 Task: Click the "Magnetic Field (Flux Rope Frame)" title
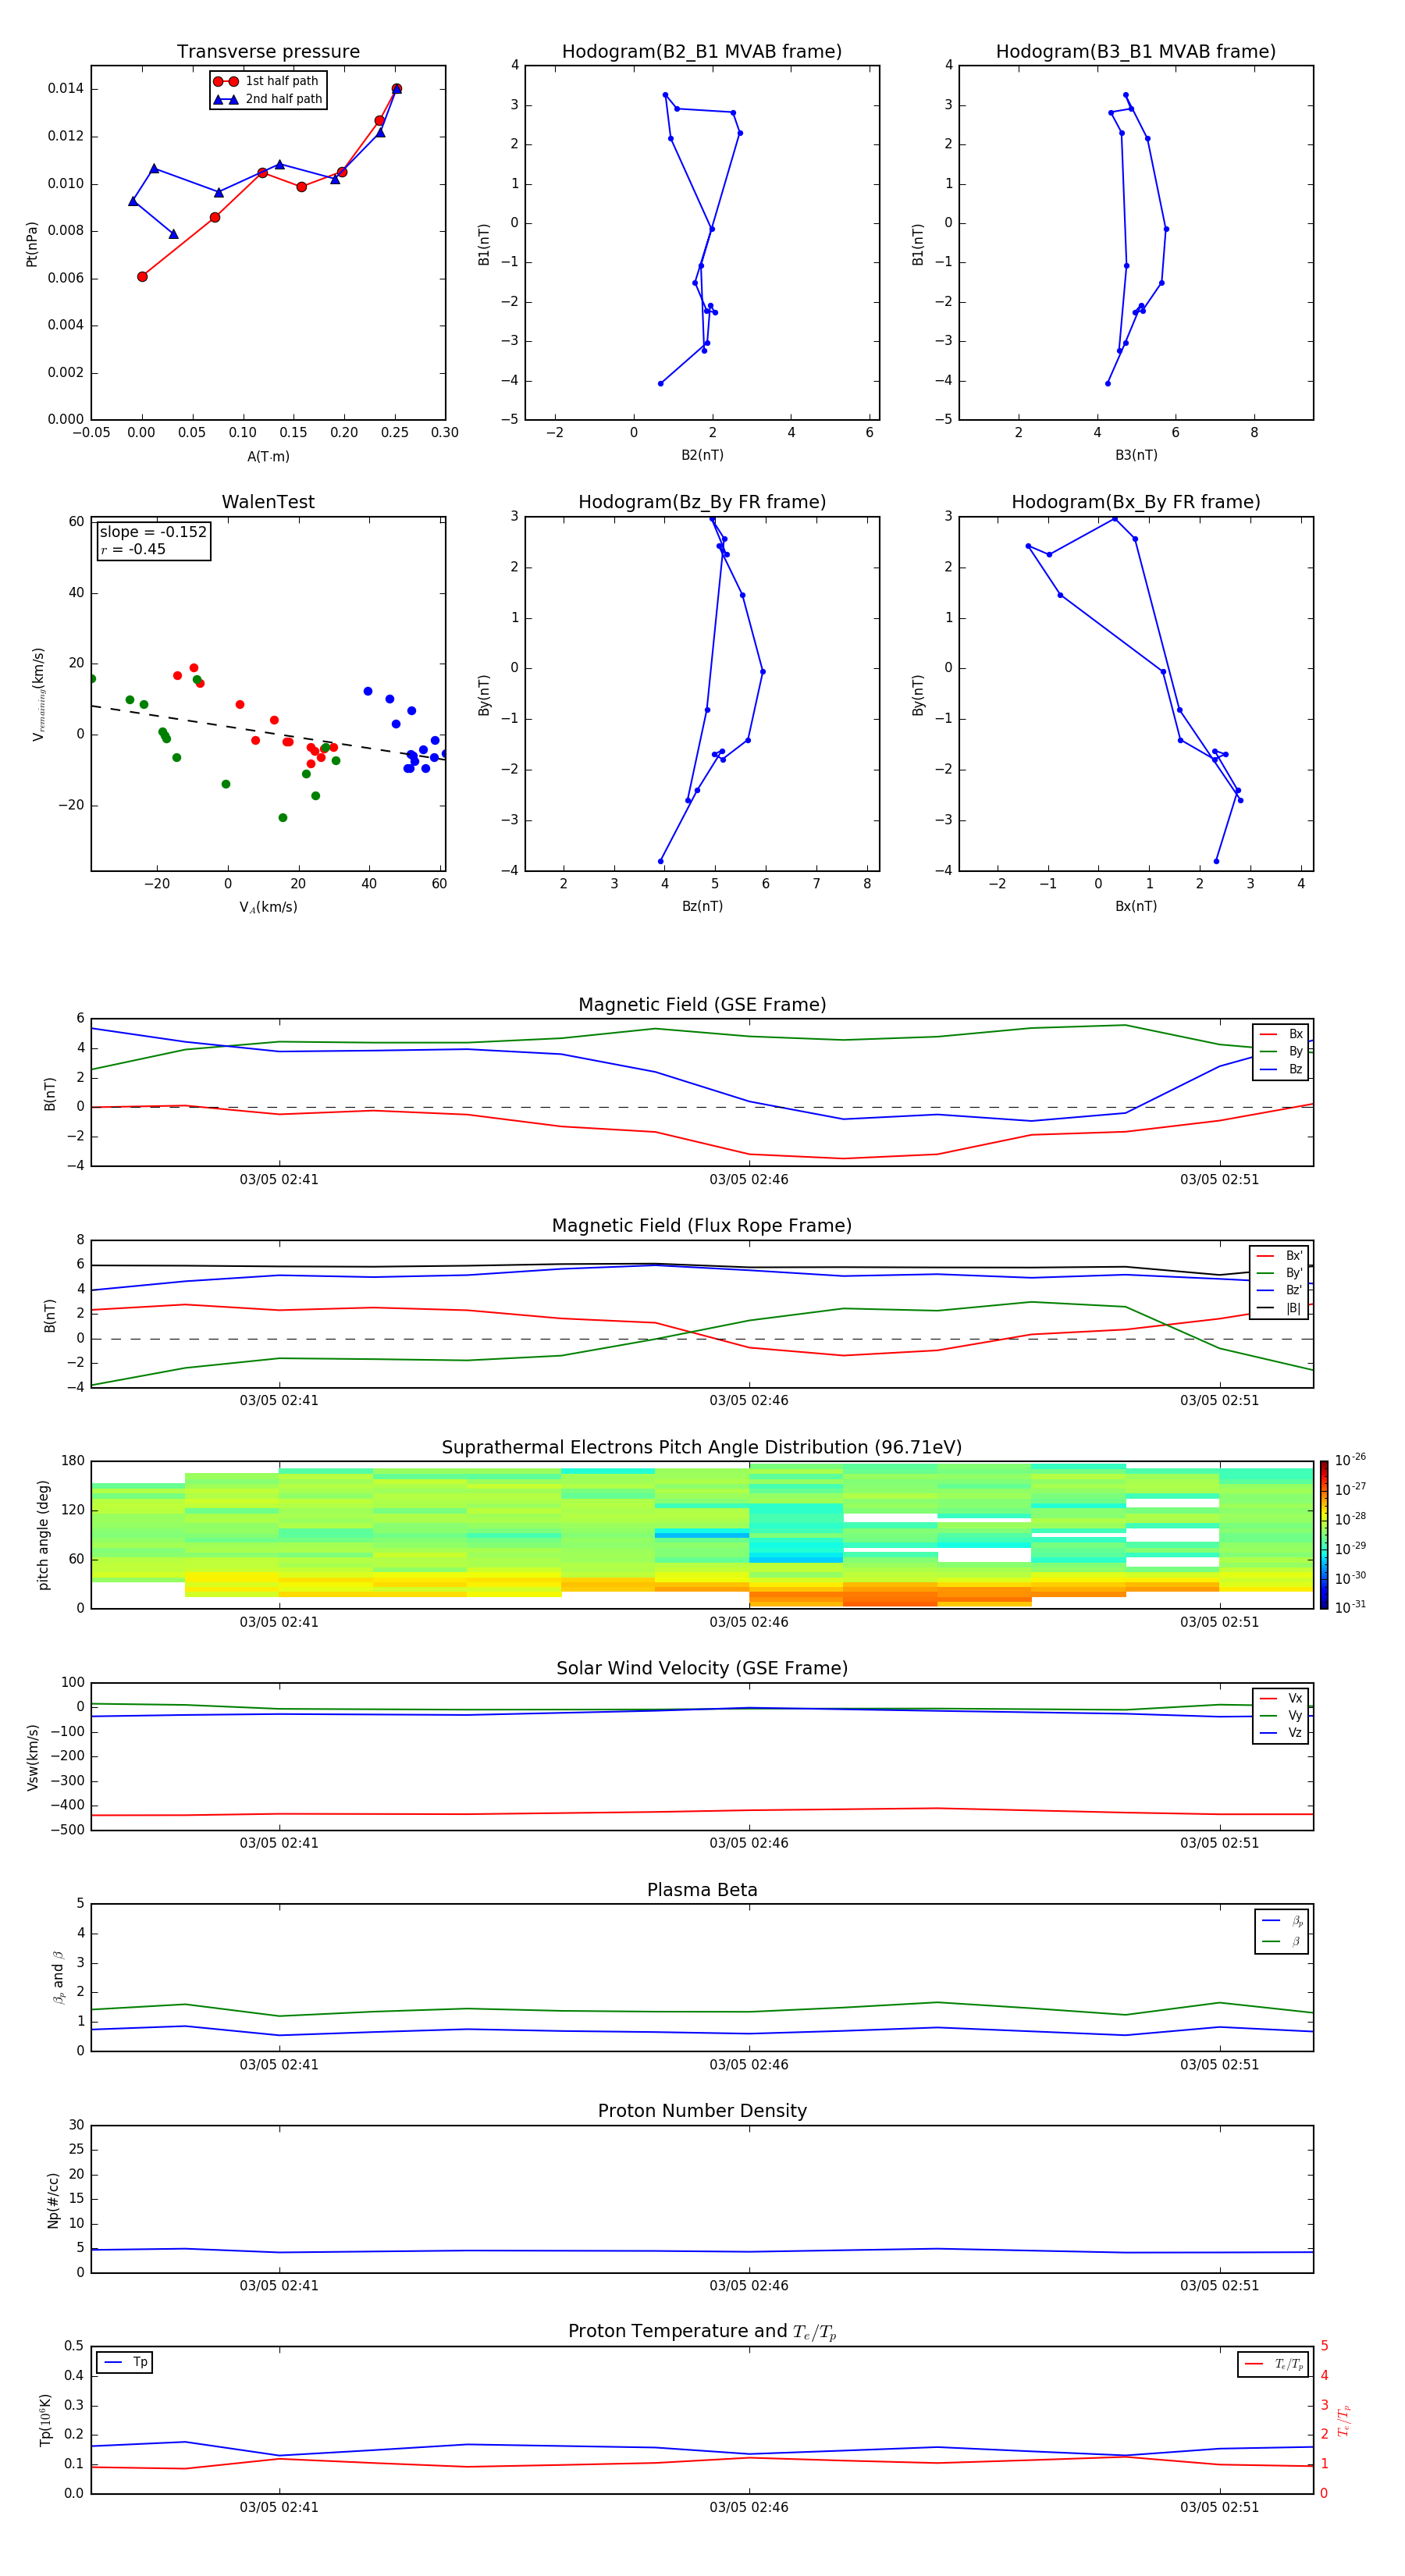[x=702, y=1226]
